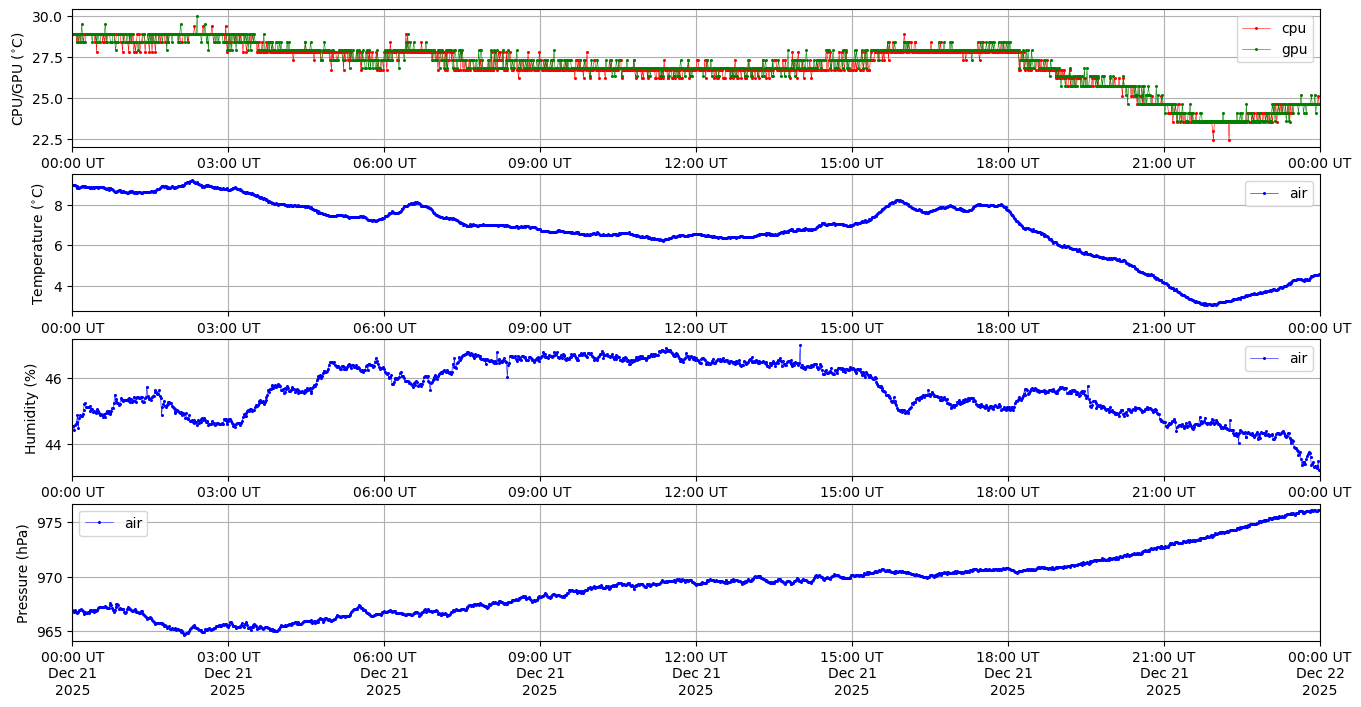The width and height of the screenshot is (1361, 707).
Task: Select the cpu legend label text
Action: coord(1293,28)
